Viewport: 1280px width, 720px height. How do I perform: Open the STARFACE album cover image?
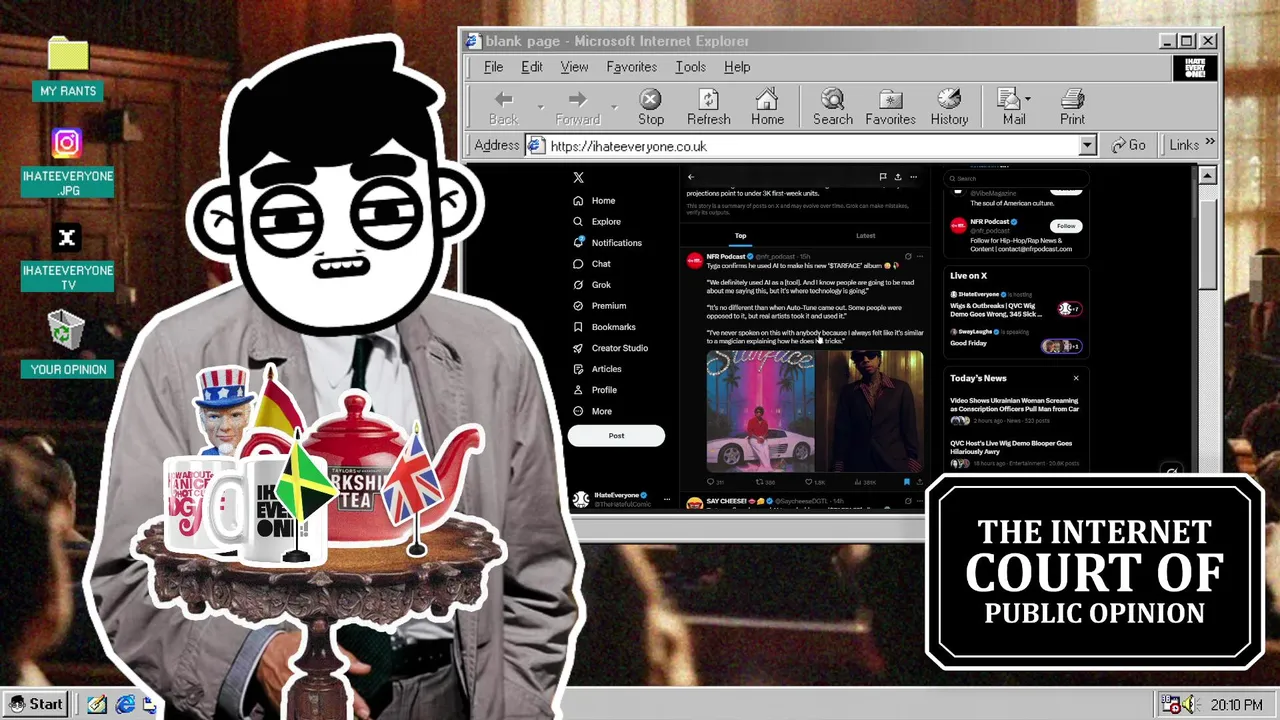tap(760, 410)
